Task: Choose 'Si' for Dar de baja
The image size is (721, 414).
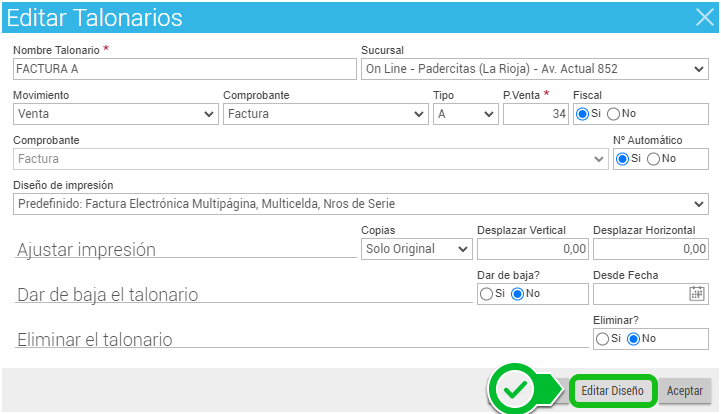Action: pyautogui.click(x=486, y=293)
